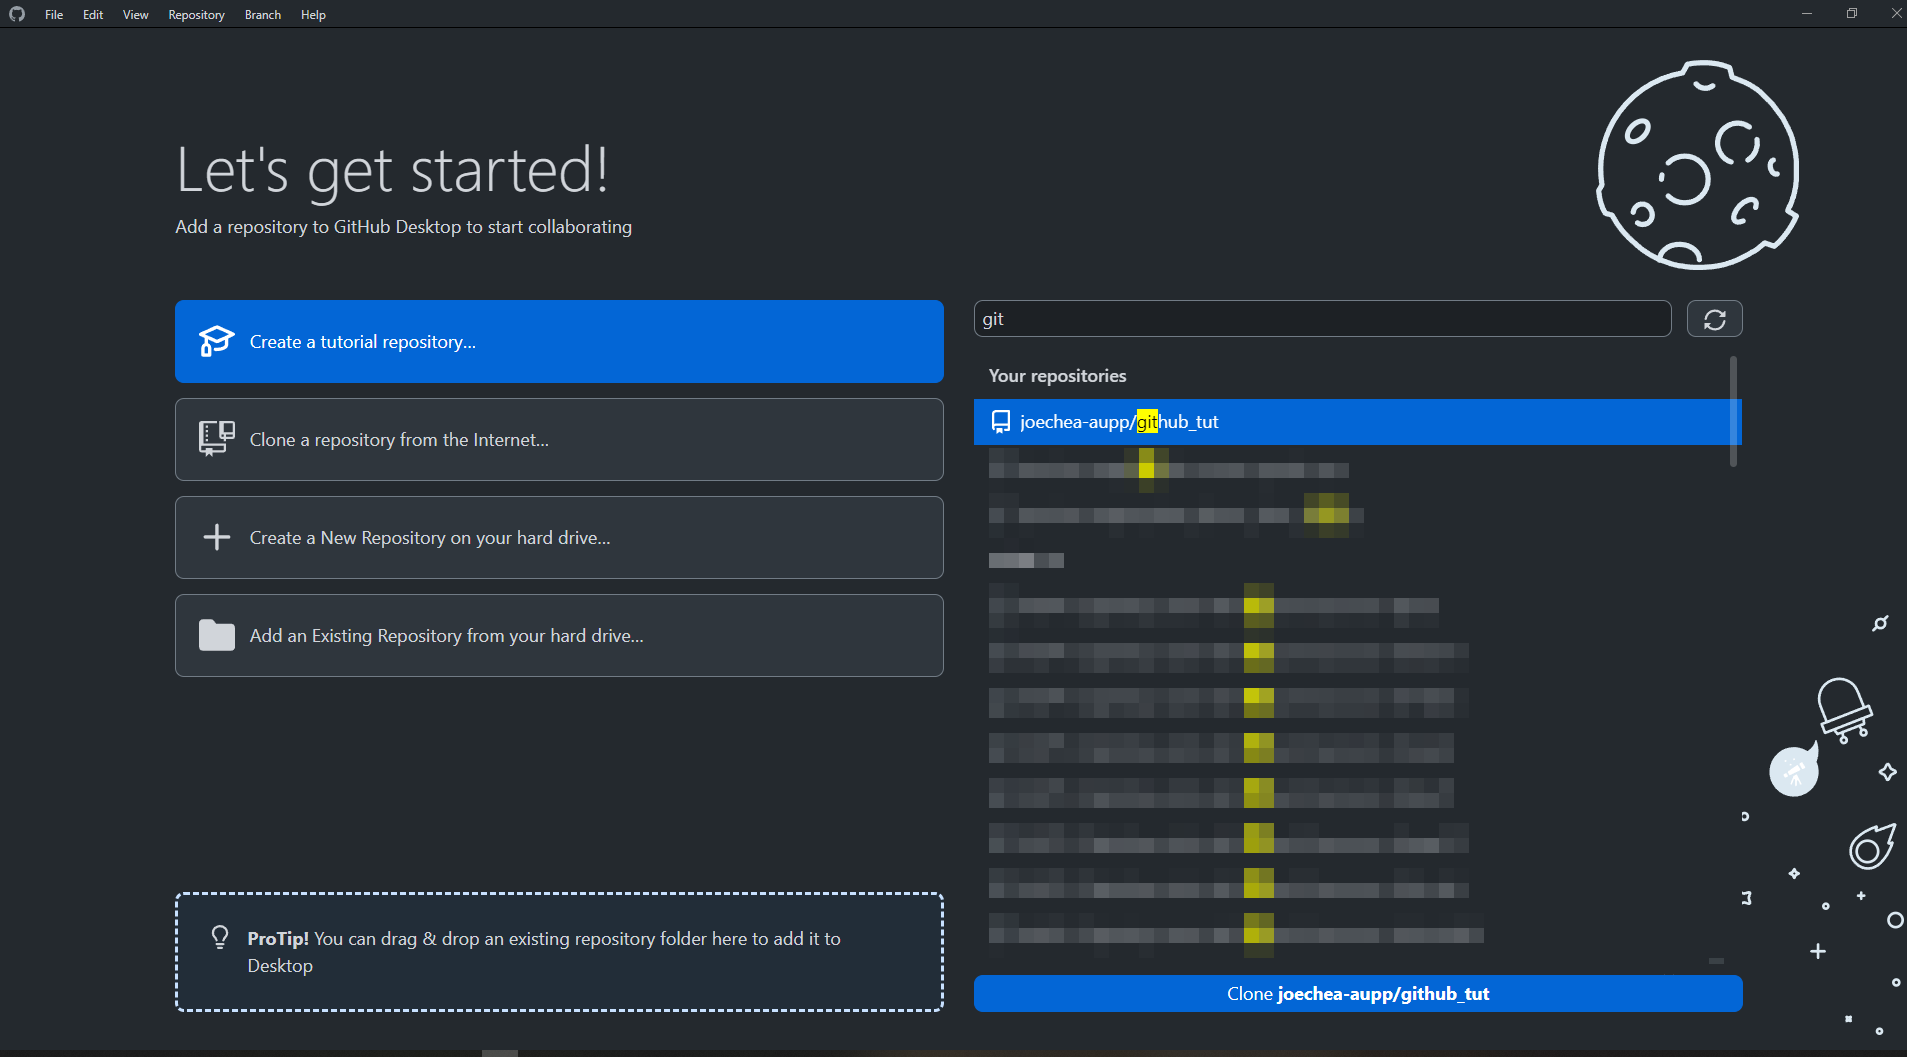
Task: Choose Clone a repository from the Internet
Action: [559, 439]
